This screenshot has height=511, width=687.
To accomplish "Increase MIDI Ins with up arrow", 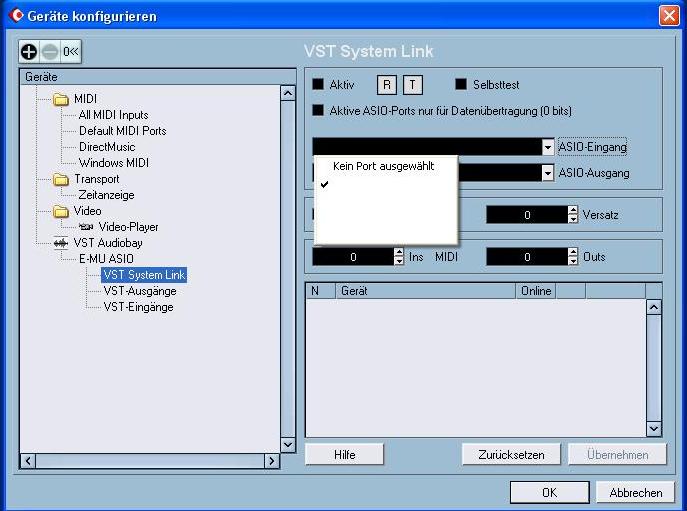I will [399, 252].
